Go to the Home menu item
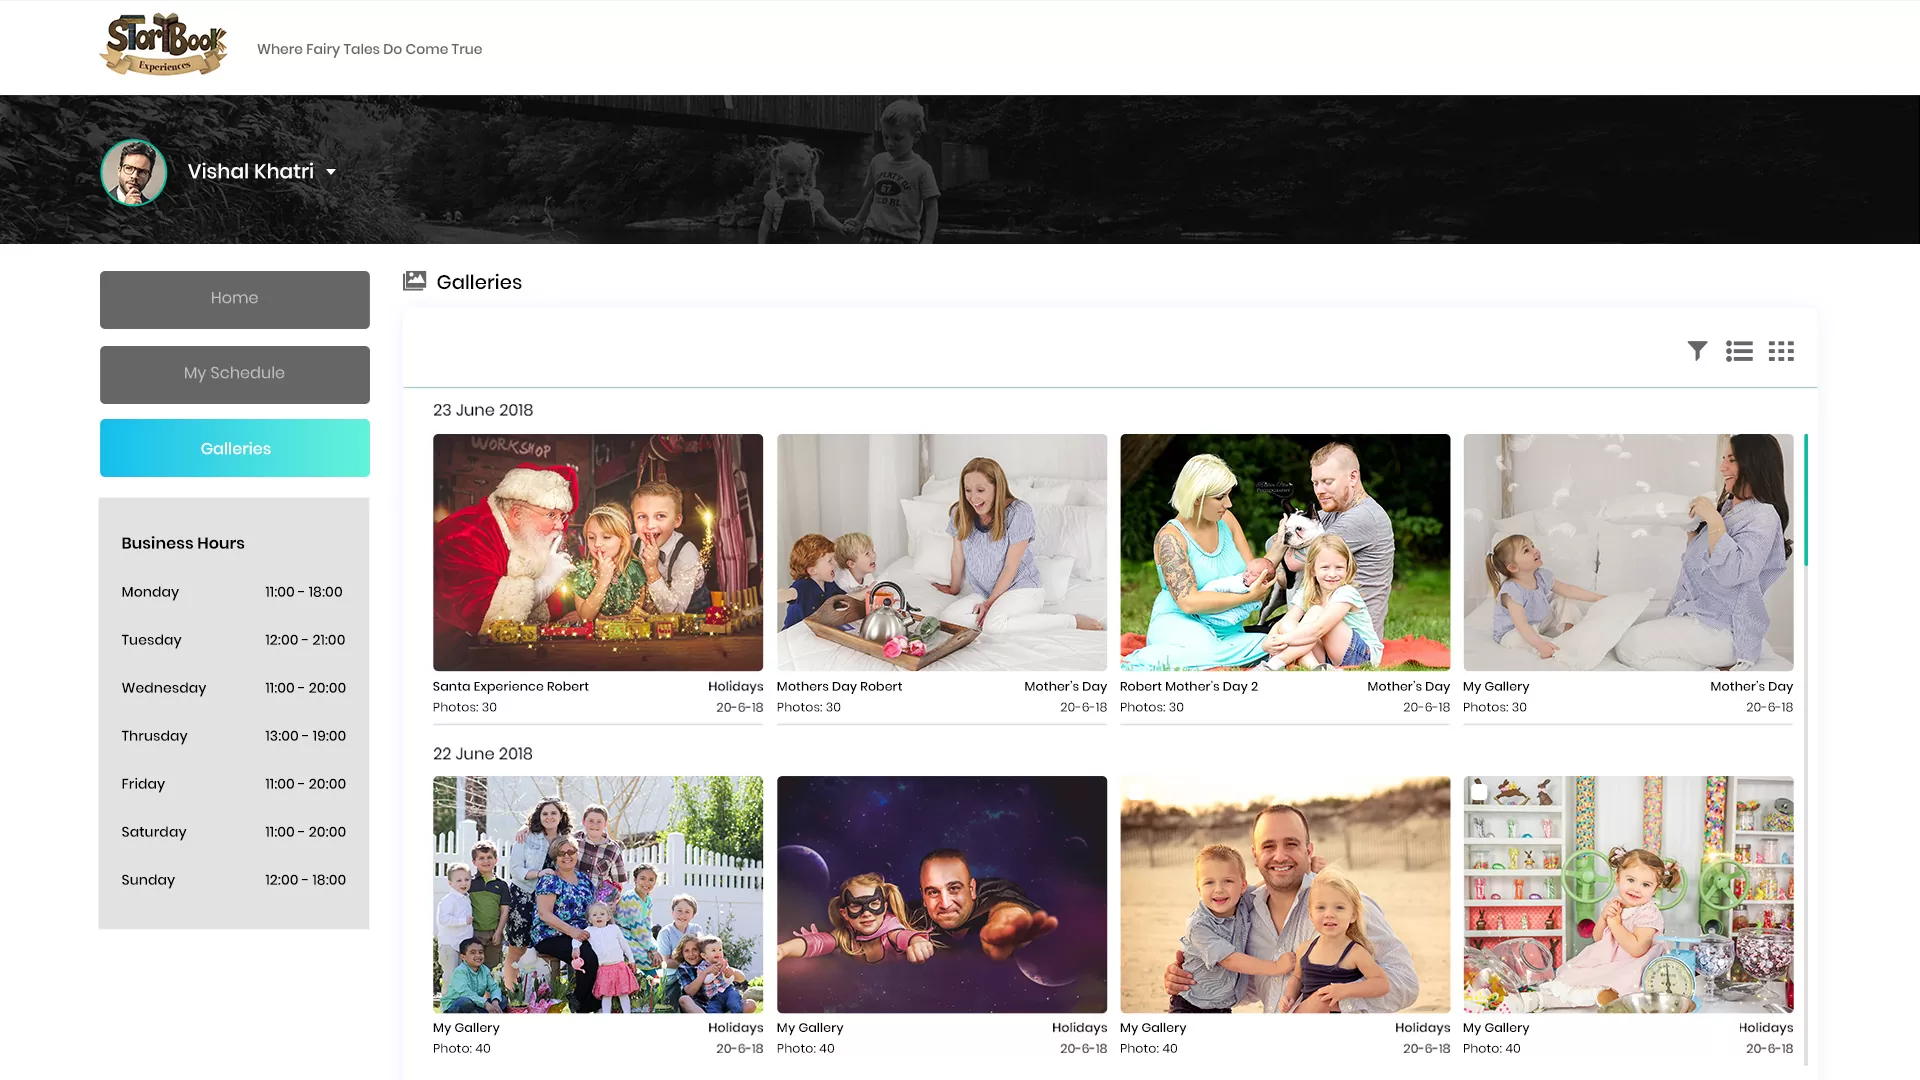 click(234, 299)
